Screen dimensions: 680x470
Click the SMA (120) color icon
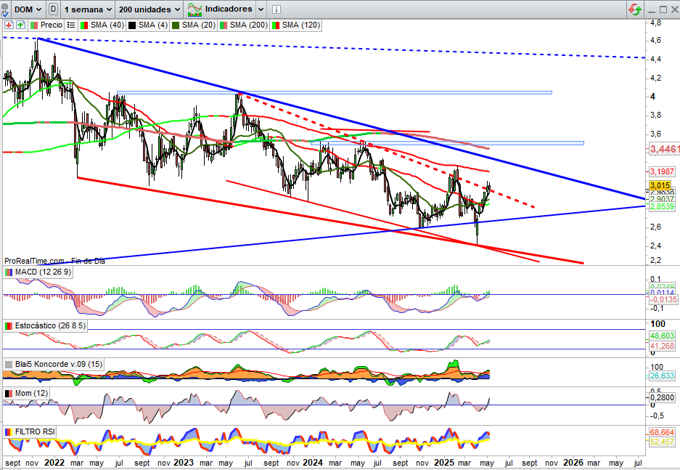point(275,25)
